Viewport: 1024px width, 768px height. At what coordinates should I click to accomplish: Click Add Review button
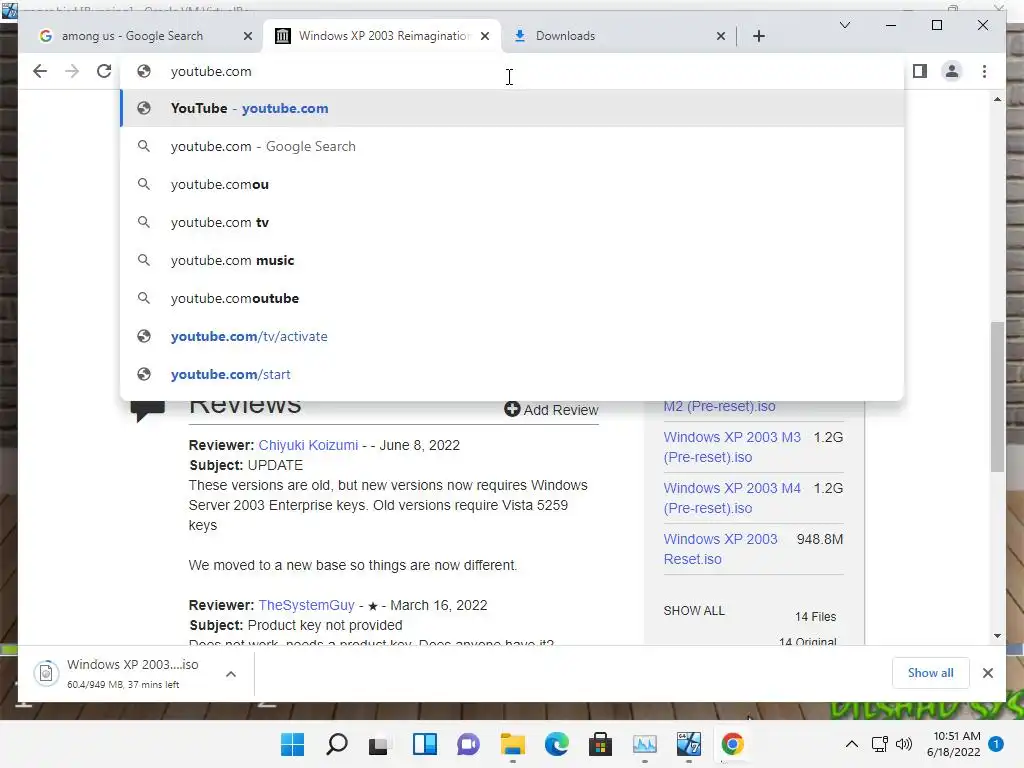(551, 409)
